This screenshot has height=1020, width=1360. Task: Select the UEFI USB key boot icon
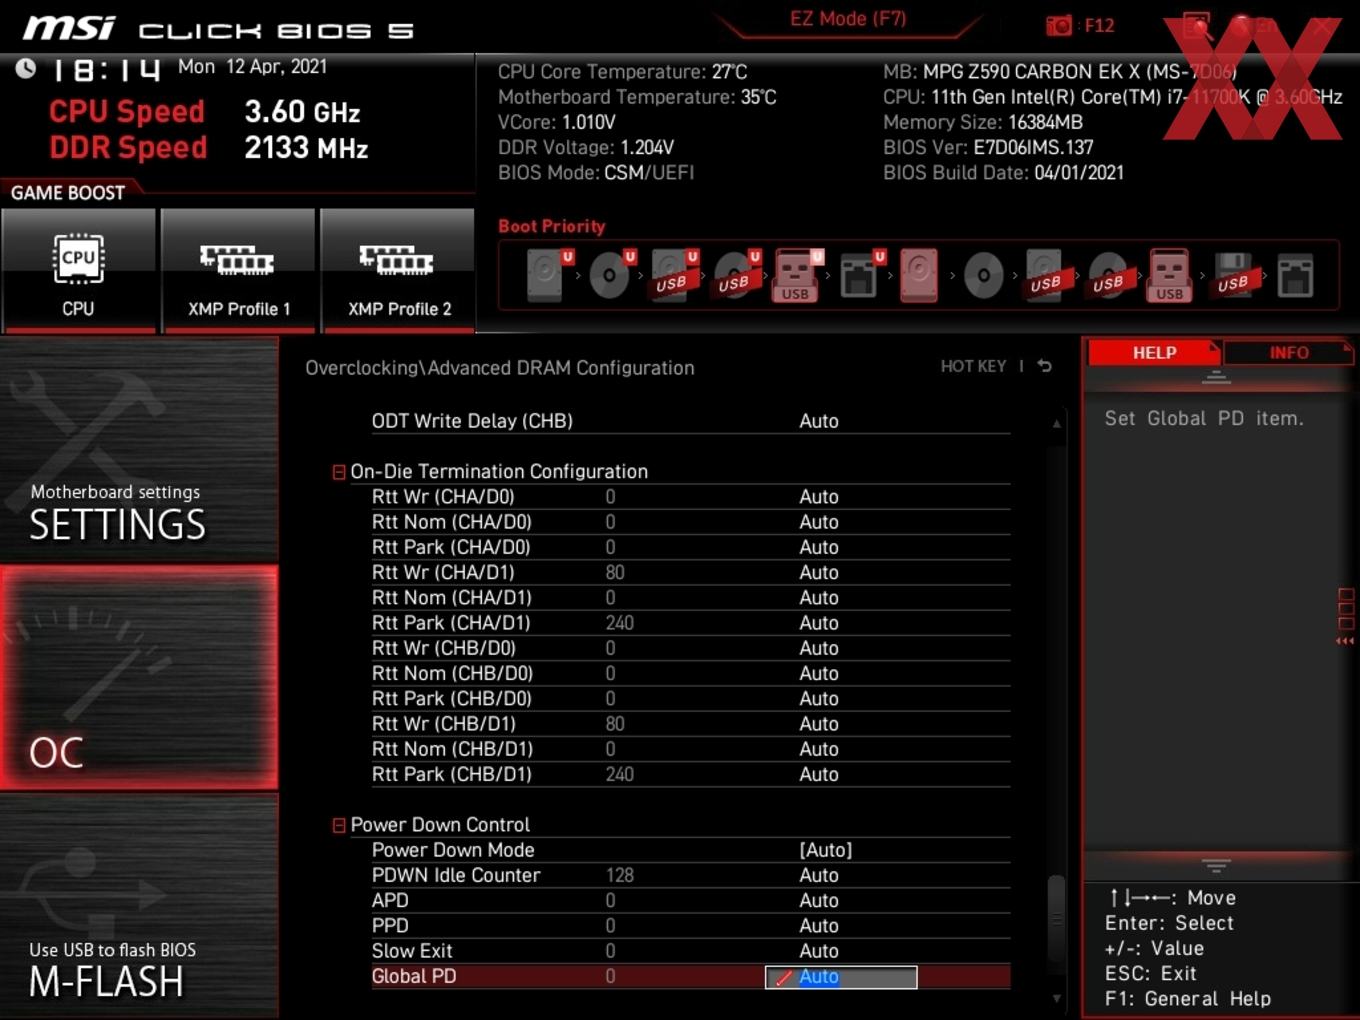click(797, 275)
